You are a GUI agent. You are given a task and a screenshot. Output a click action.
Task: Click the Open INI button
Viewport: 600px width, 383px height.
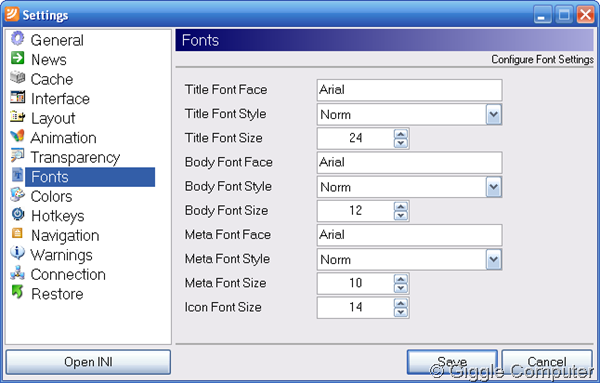pyautogui.click(x=88, y=362)
